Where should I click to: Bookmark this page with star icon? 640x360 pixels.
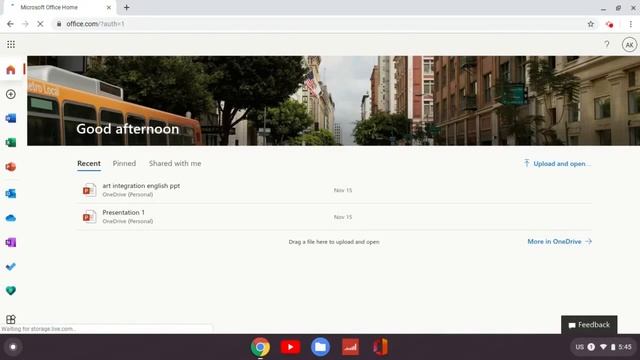pos(591,24)
